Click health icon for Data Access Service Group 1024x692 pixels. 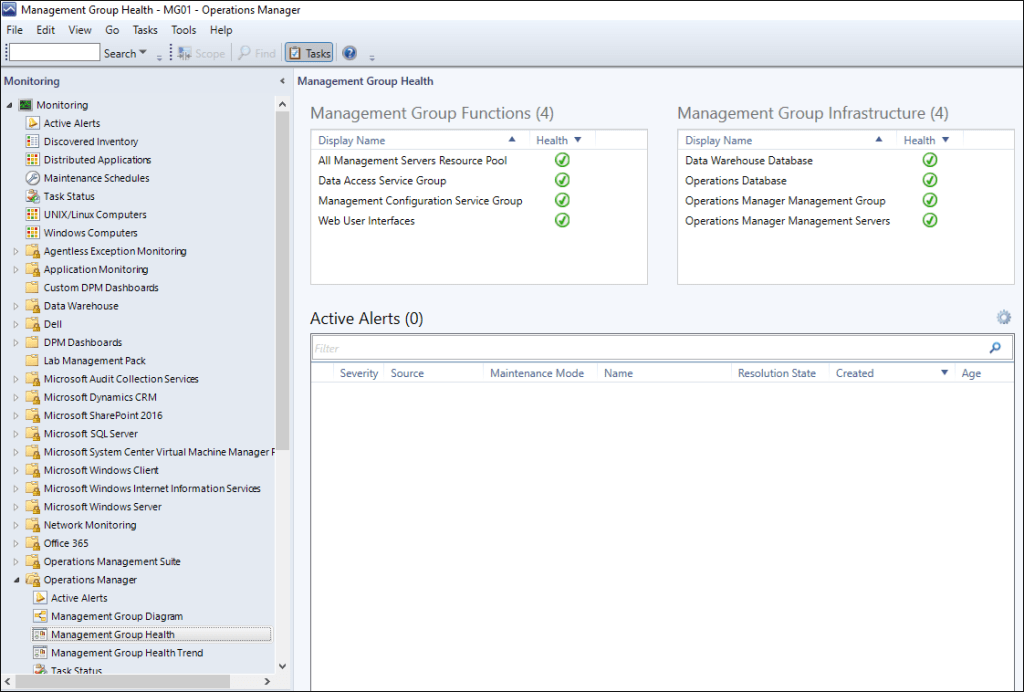(562, 180)
